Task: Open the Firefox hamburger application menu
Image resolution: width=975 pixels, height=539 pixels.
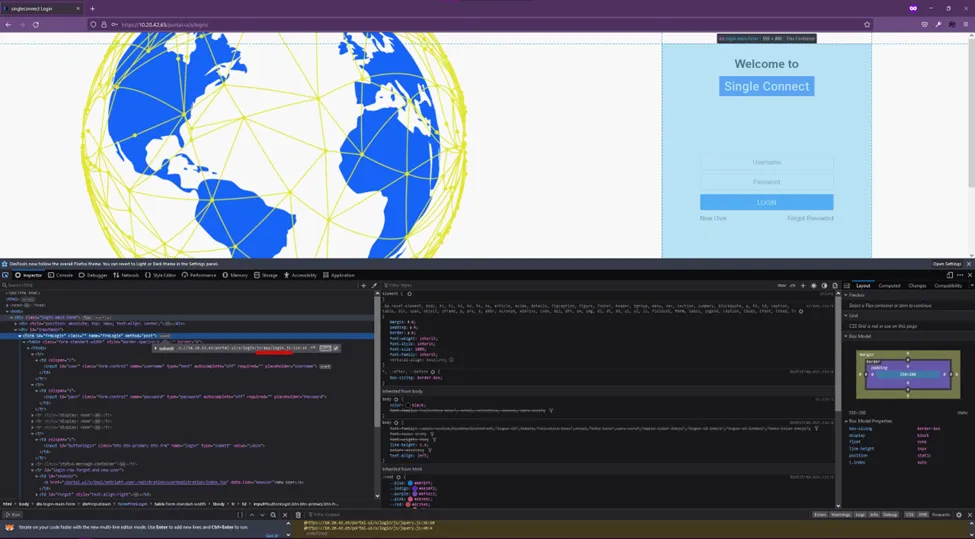Action: click(x=965, y=24)
